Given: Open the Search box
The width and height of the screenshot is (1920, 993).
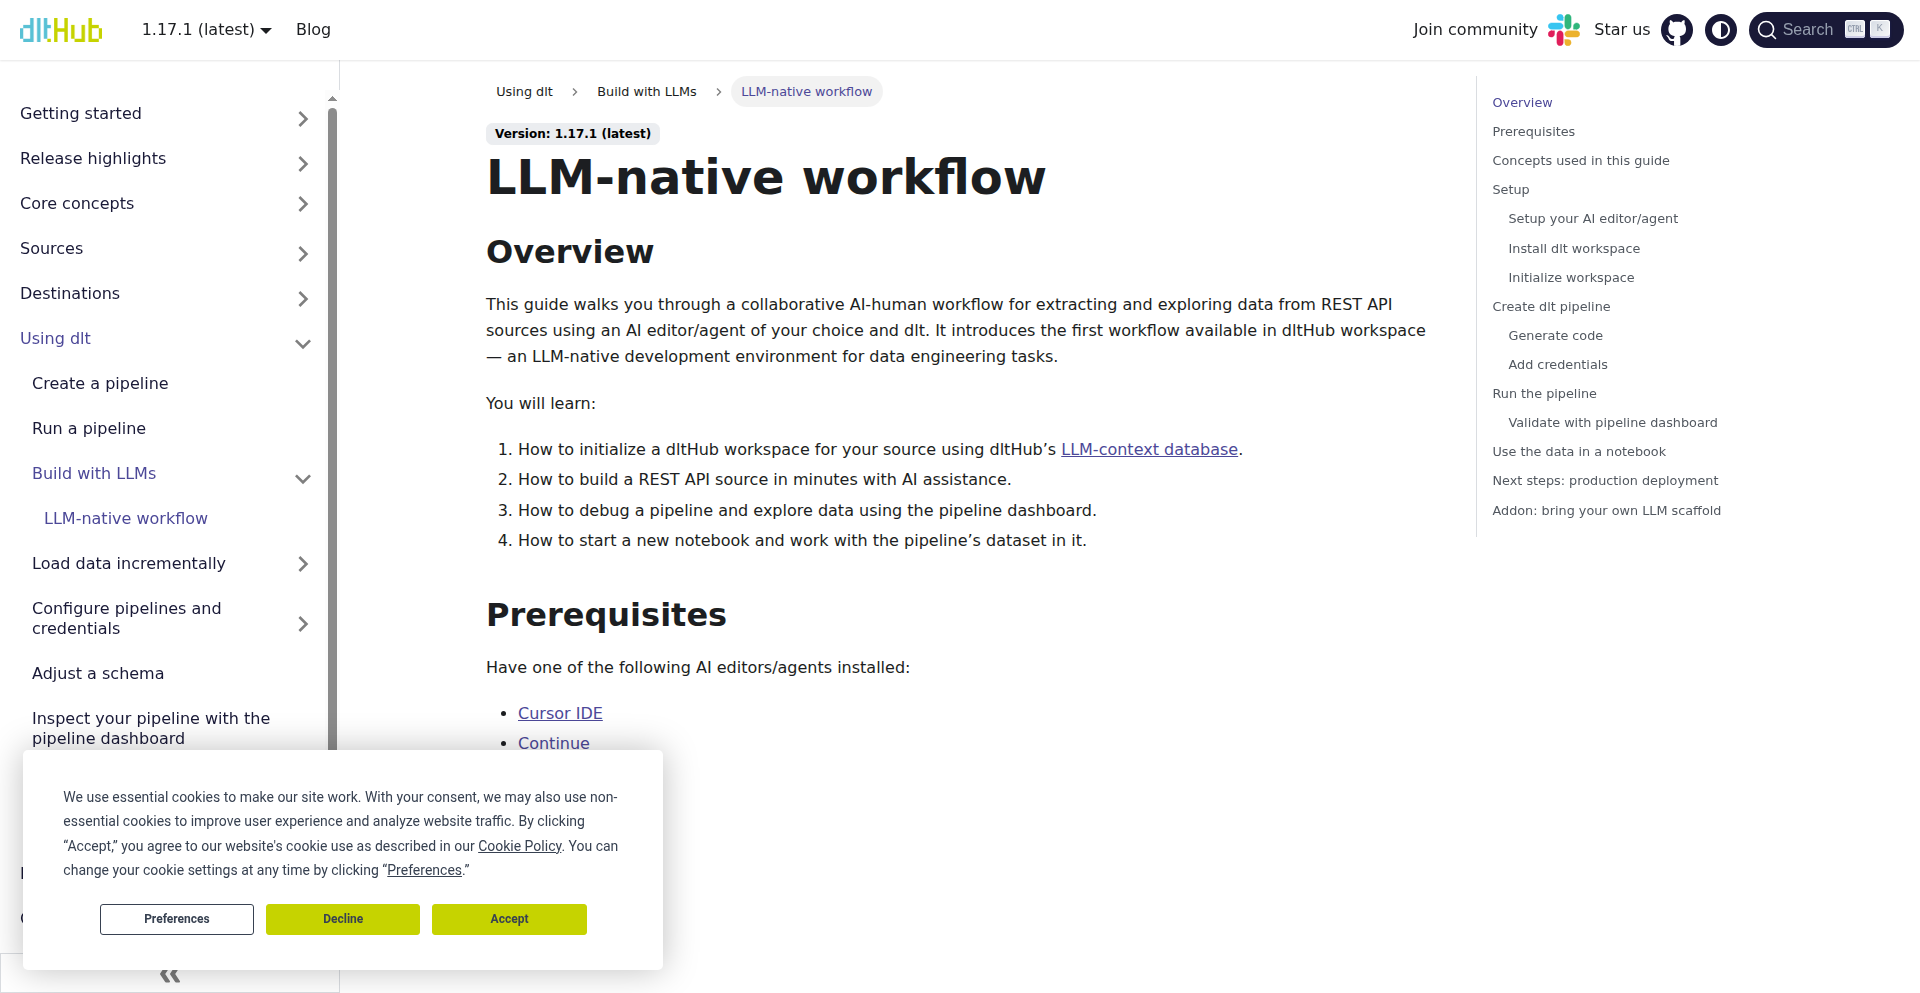Looking at the screenshot, I should tap(1826, 30).
